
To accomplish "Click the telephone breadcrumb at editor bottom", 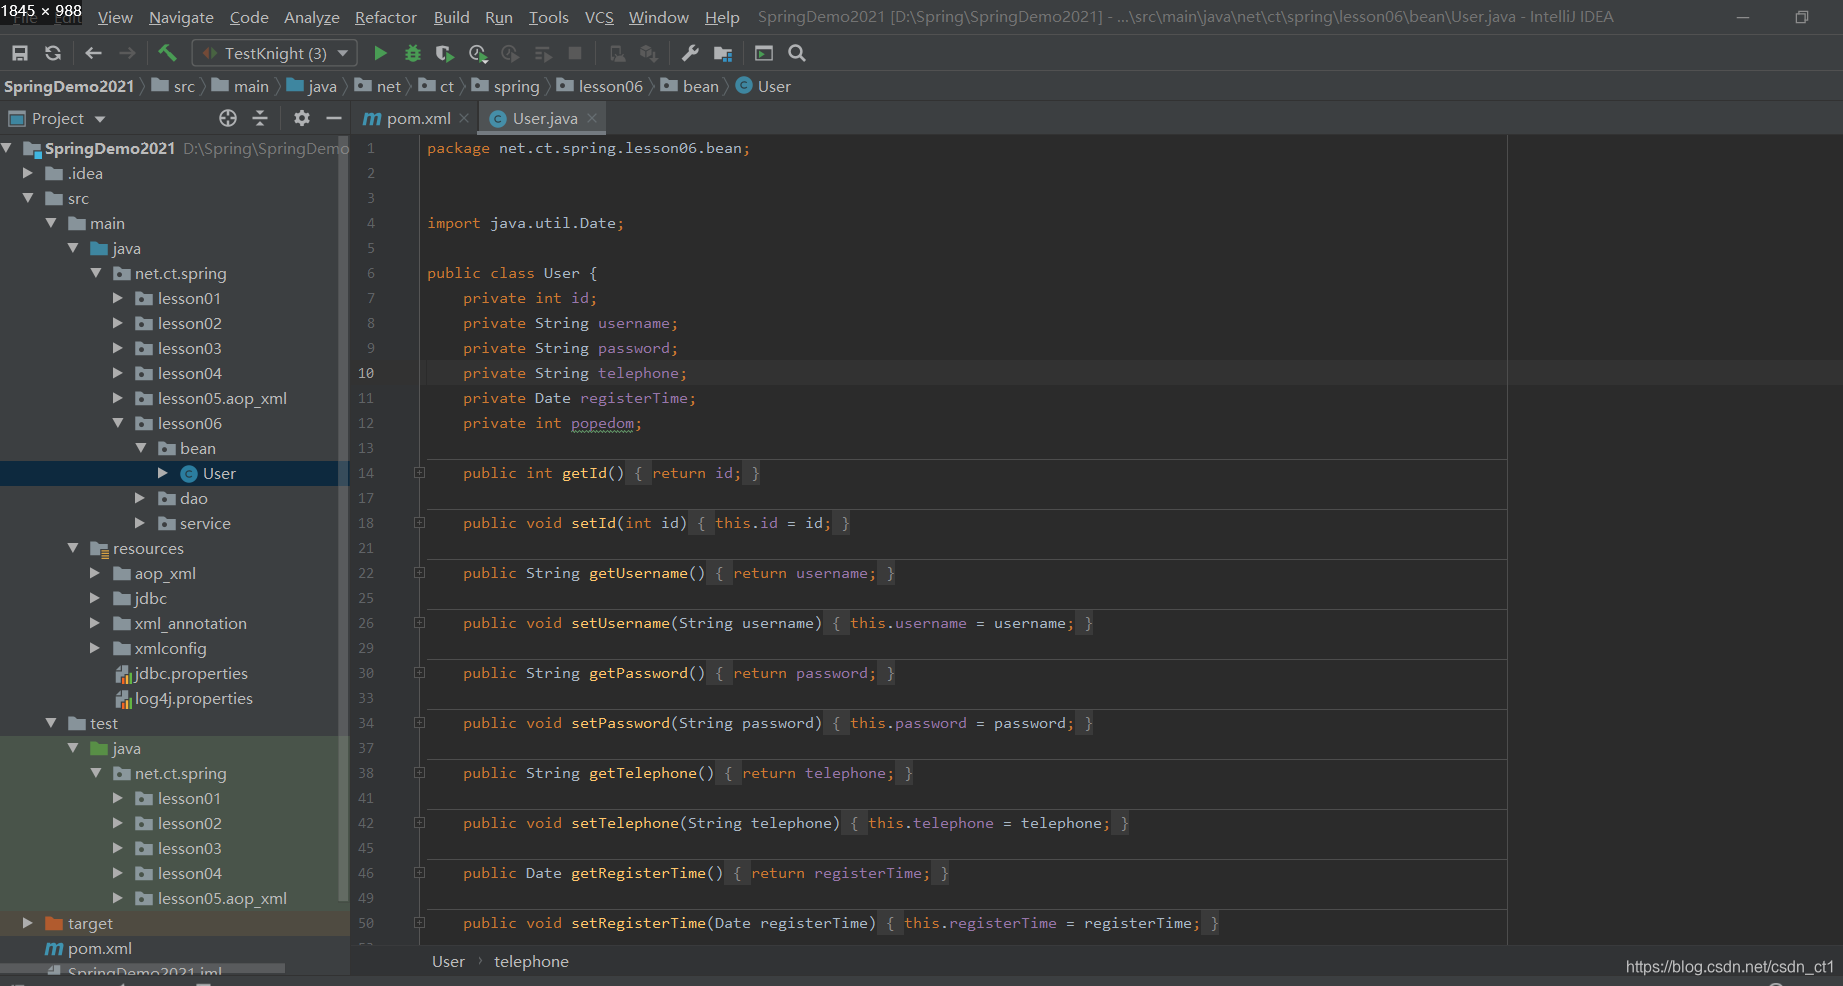I will pos(531,961).
